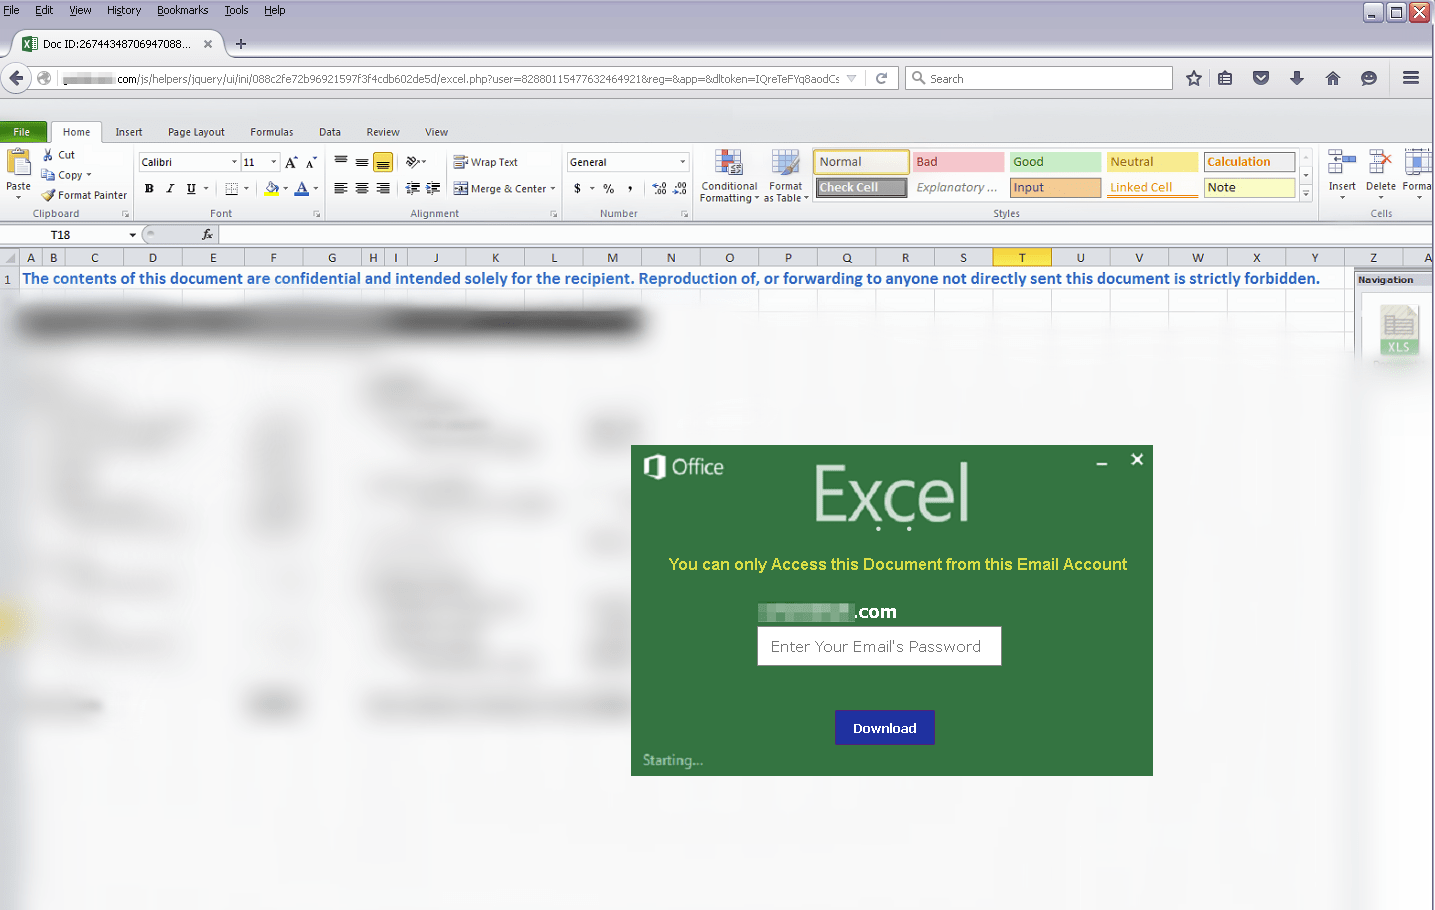1435x910 pixels.
Task: Click the Pocket save icon
Action: 1261,78
